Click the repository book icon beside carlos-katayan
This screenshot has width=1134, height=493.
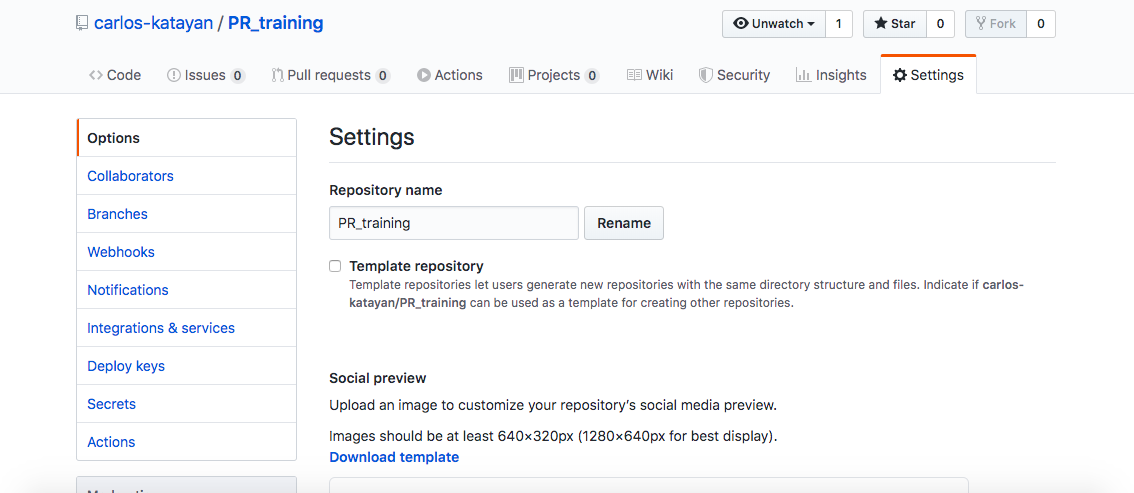point(82,23)
